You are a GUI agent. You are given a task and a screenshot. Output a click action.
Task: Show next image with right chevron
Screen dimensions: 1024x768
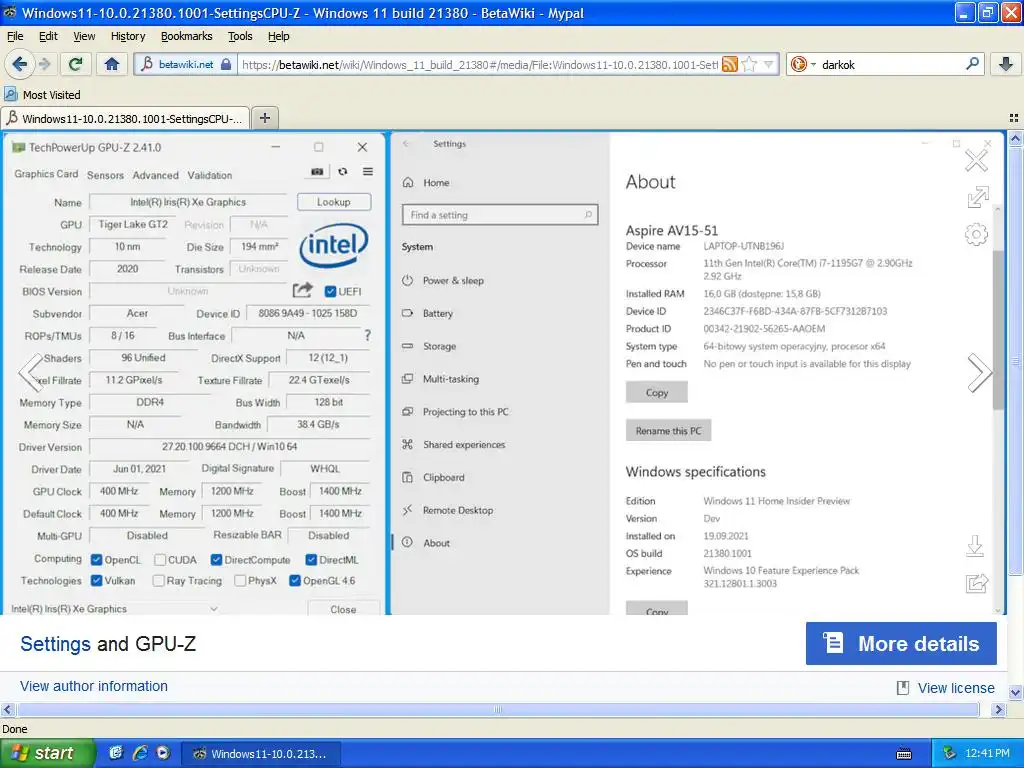pos(979,373)
